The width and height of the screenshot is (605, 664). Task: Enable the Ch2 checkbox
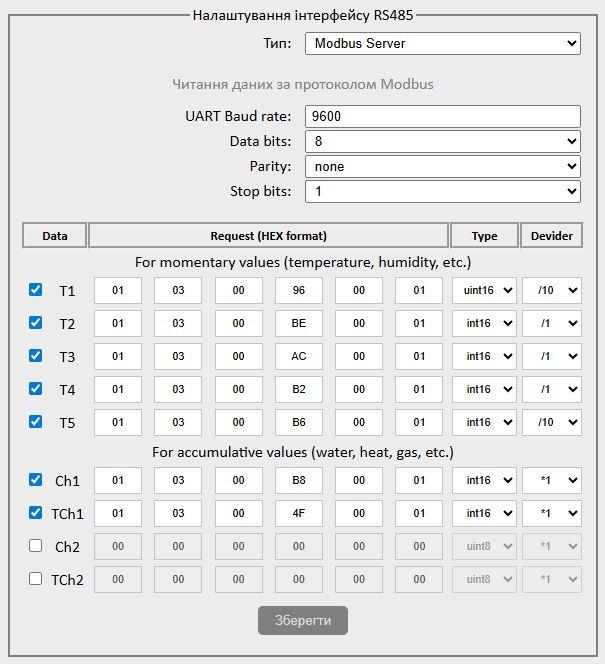tap(36, 546)
